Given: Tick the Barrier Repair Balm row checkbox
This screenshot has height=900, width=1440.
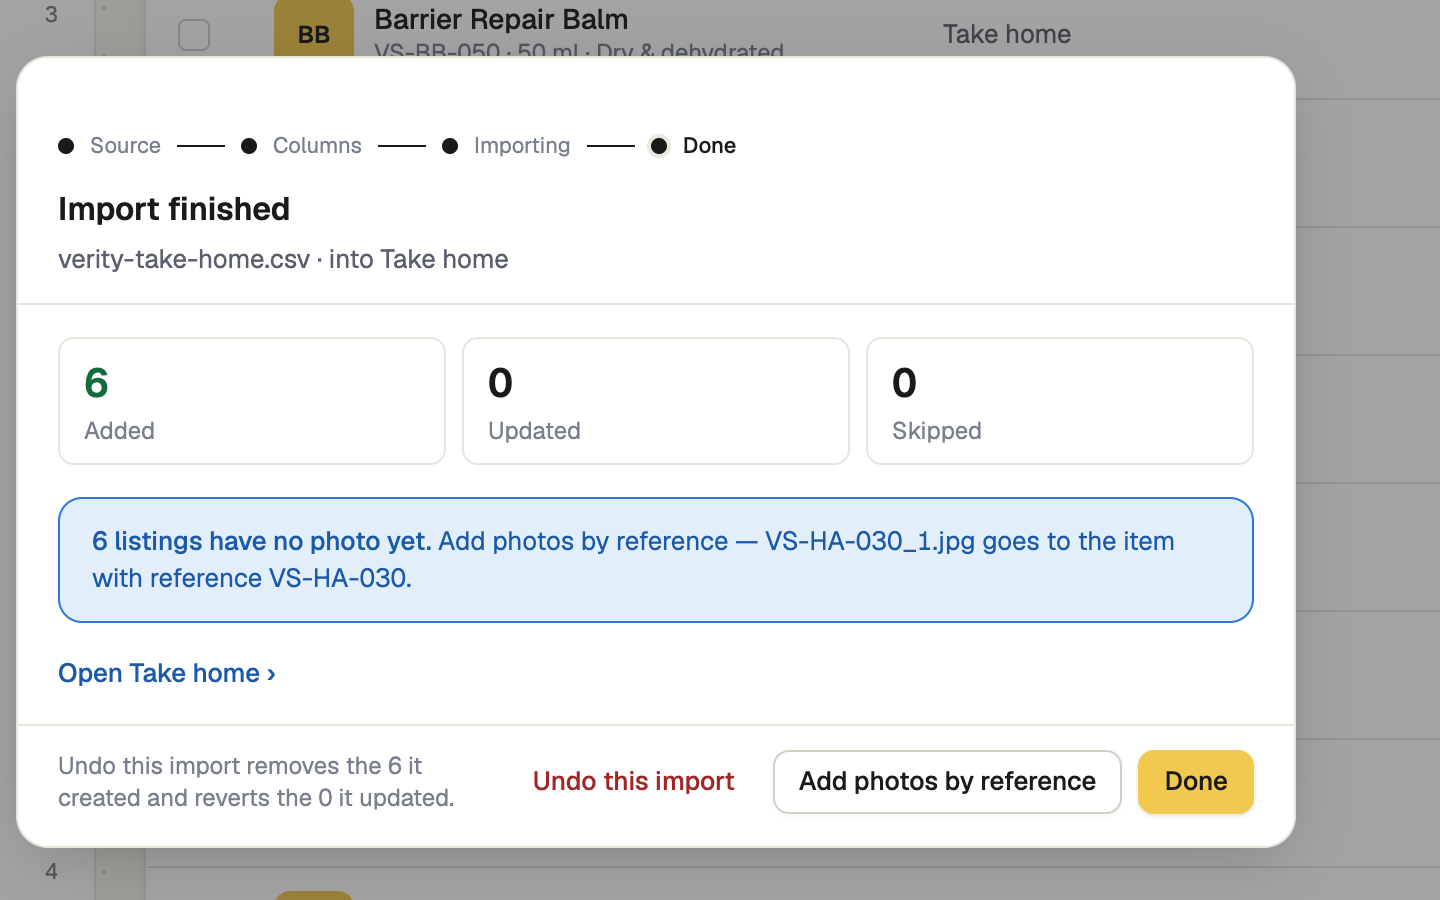Looking at the screenshot, I should [x=194, y=35].
